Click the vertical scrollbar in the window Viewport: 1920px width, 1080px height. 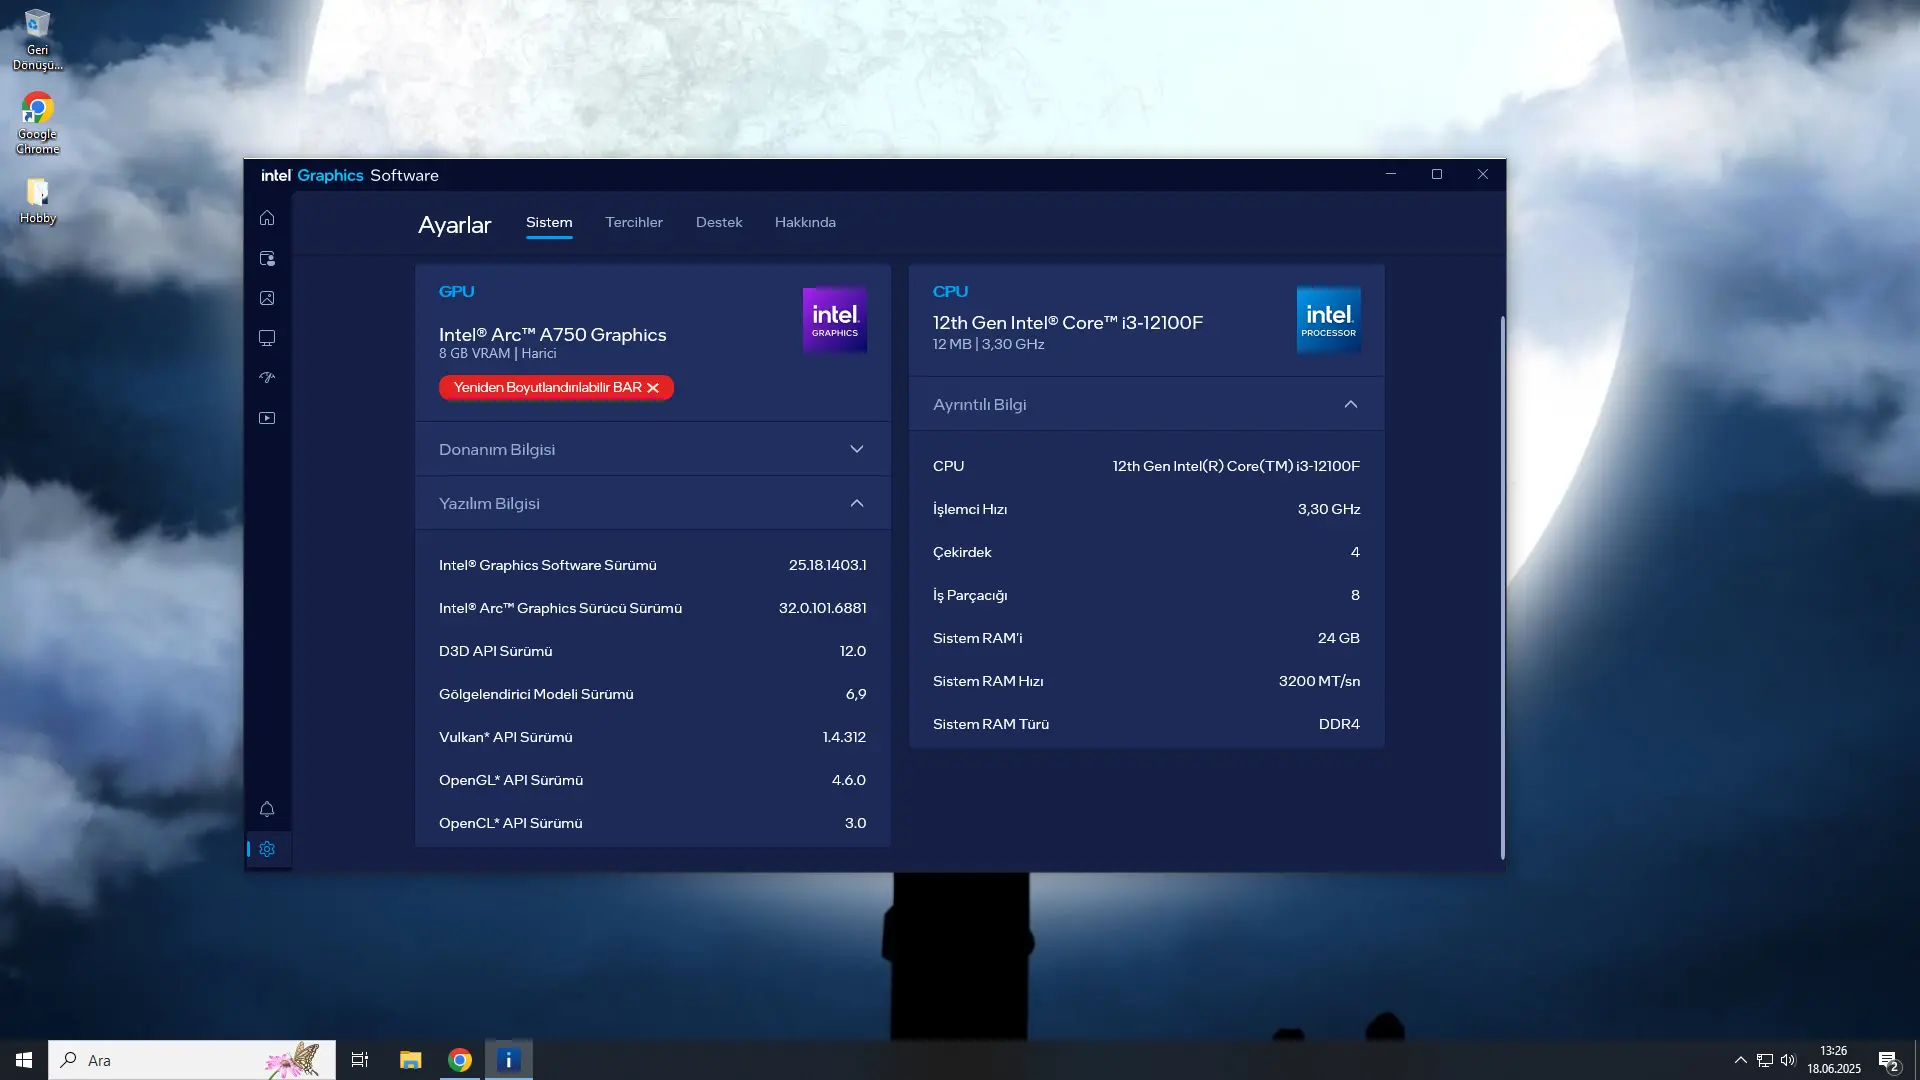point(1502,588)
